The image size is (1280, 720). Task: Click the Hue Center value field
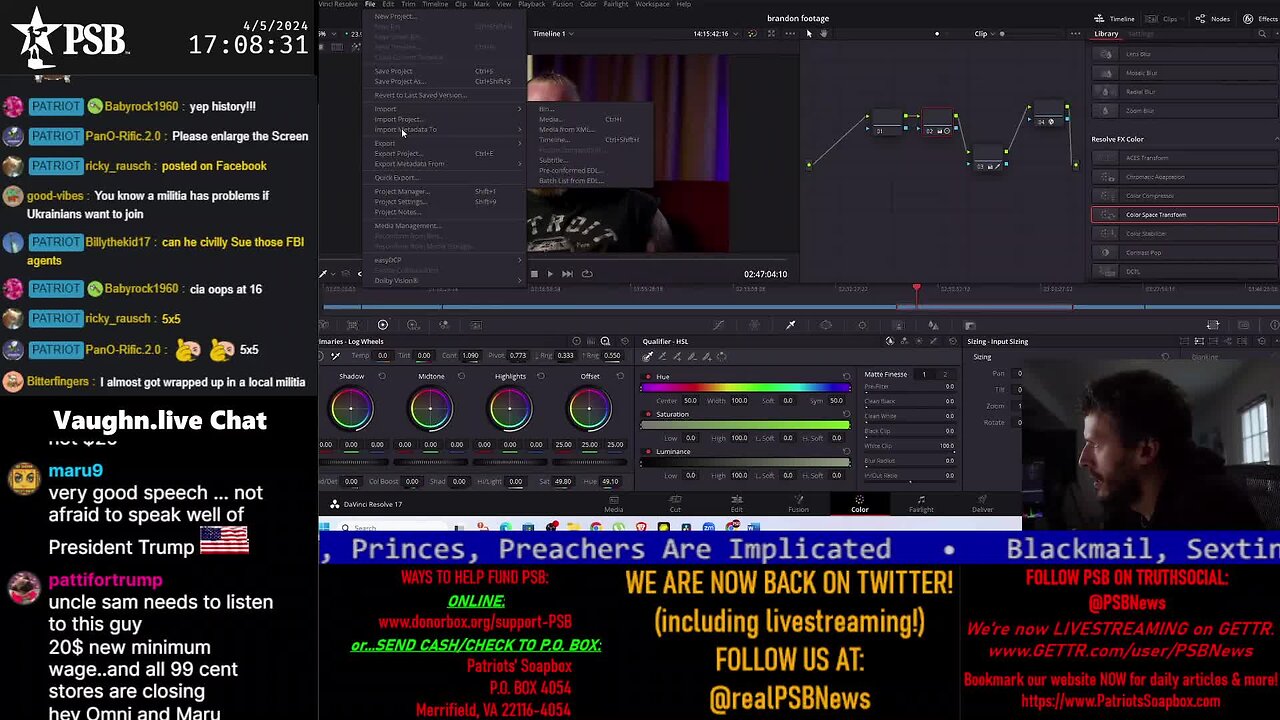click(690, 401)
